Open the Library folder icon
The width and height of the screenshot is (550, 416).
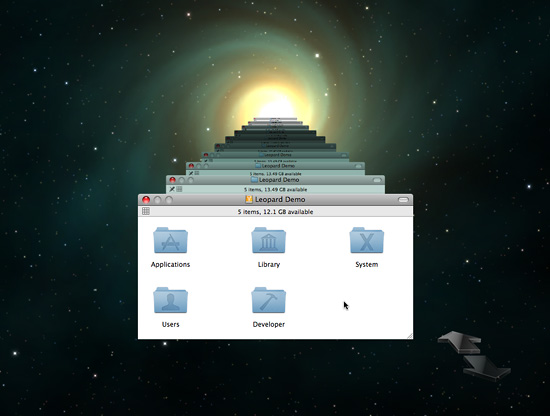269,240
